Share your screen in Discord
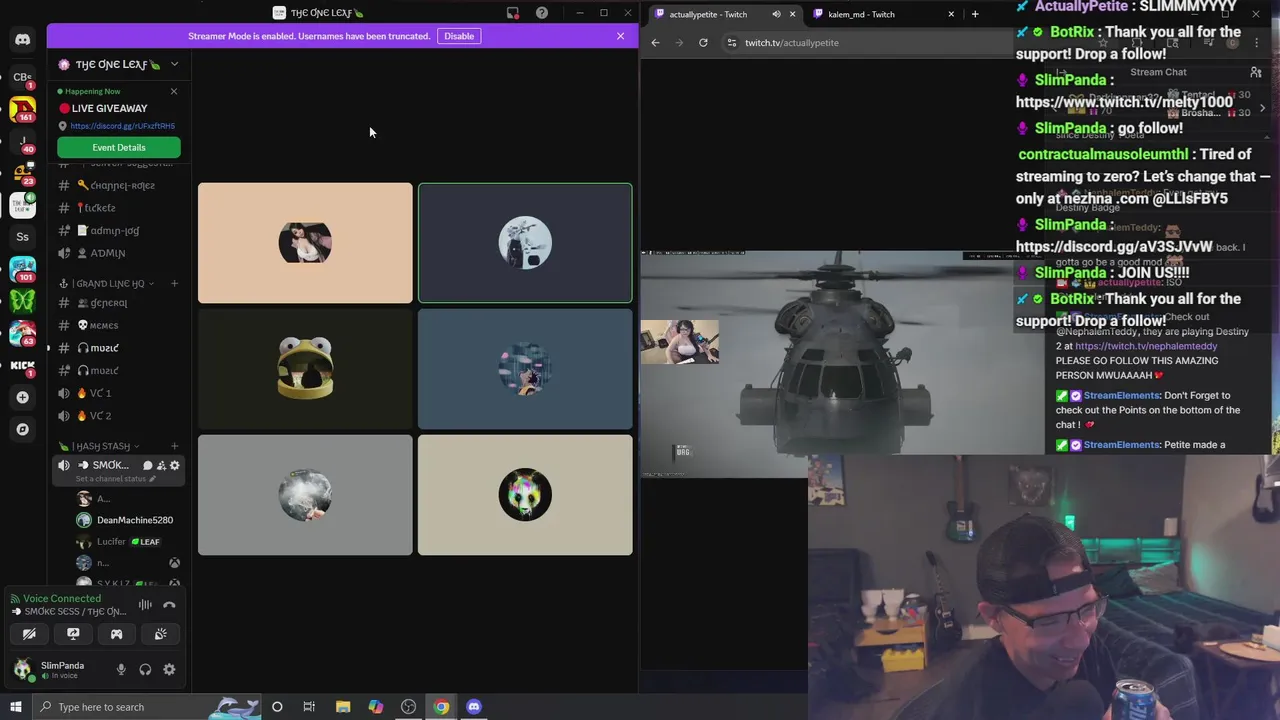Screen dimensions: 1280x720 pos(73,634)
